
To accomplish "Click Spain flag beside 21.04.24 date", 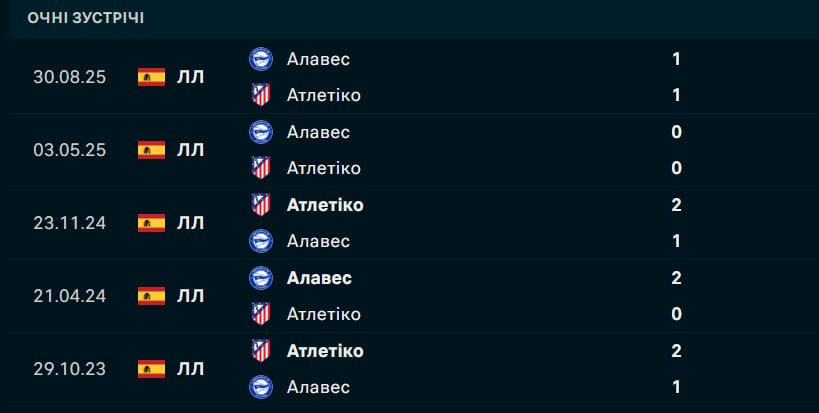I will [x=151, y=296].
